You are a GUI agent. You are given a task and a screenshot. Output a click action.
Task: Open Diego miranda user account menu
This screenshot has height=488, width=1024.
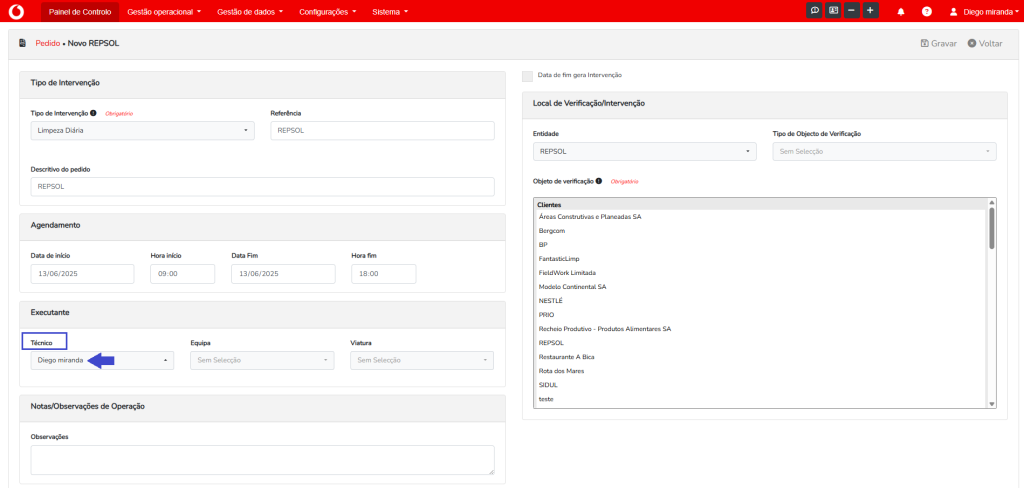pos(983,12)
